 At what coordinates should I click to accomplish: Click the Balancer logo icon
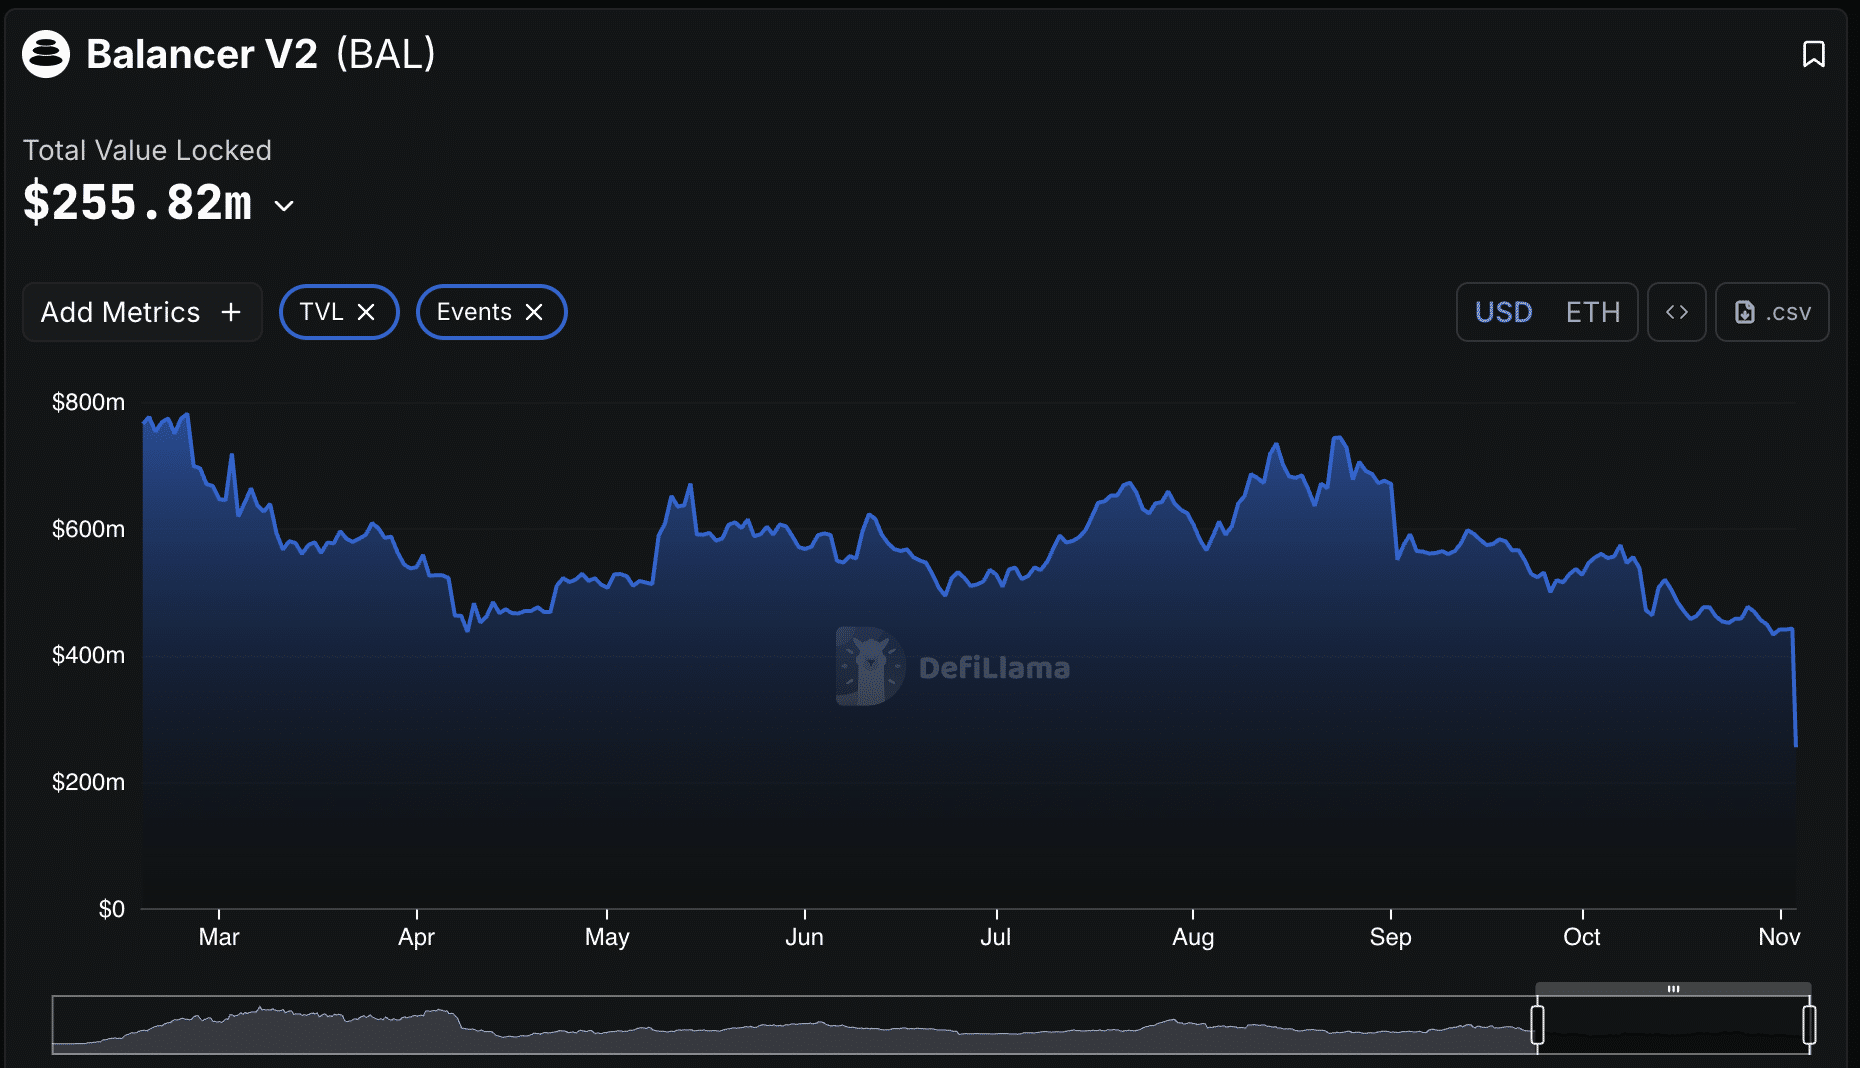pos(46,54)
